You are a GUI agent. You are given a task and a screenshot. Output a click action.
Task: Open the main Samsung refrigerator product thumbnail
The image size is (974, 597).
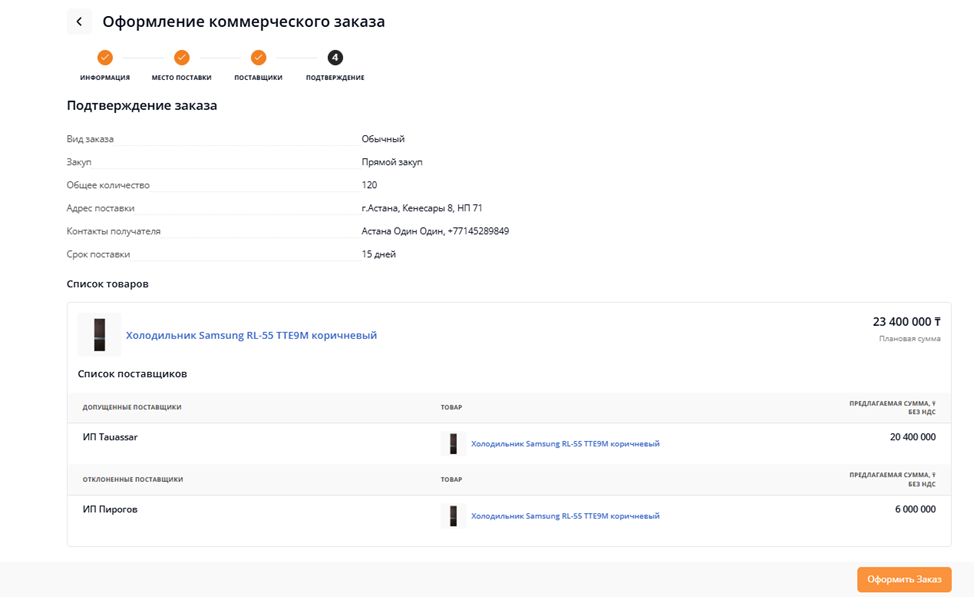(x=99, y=335)
